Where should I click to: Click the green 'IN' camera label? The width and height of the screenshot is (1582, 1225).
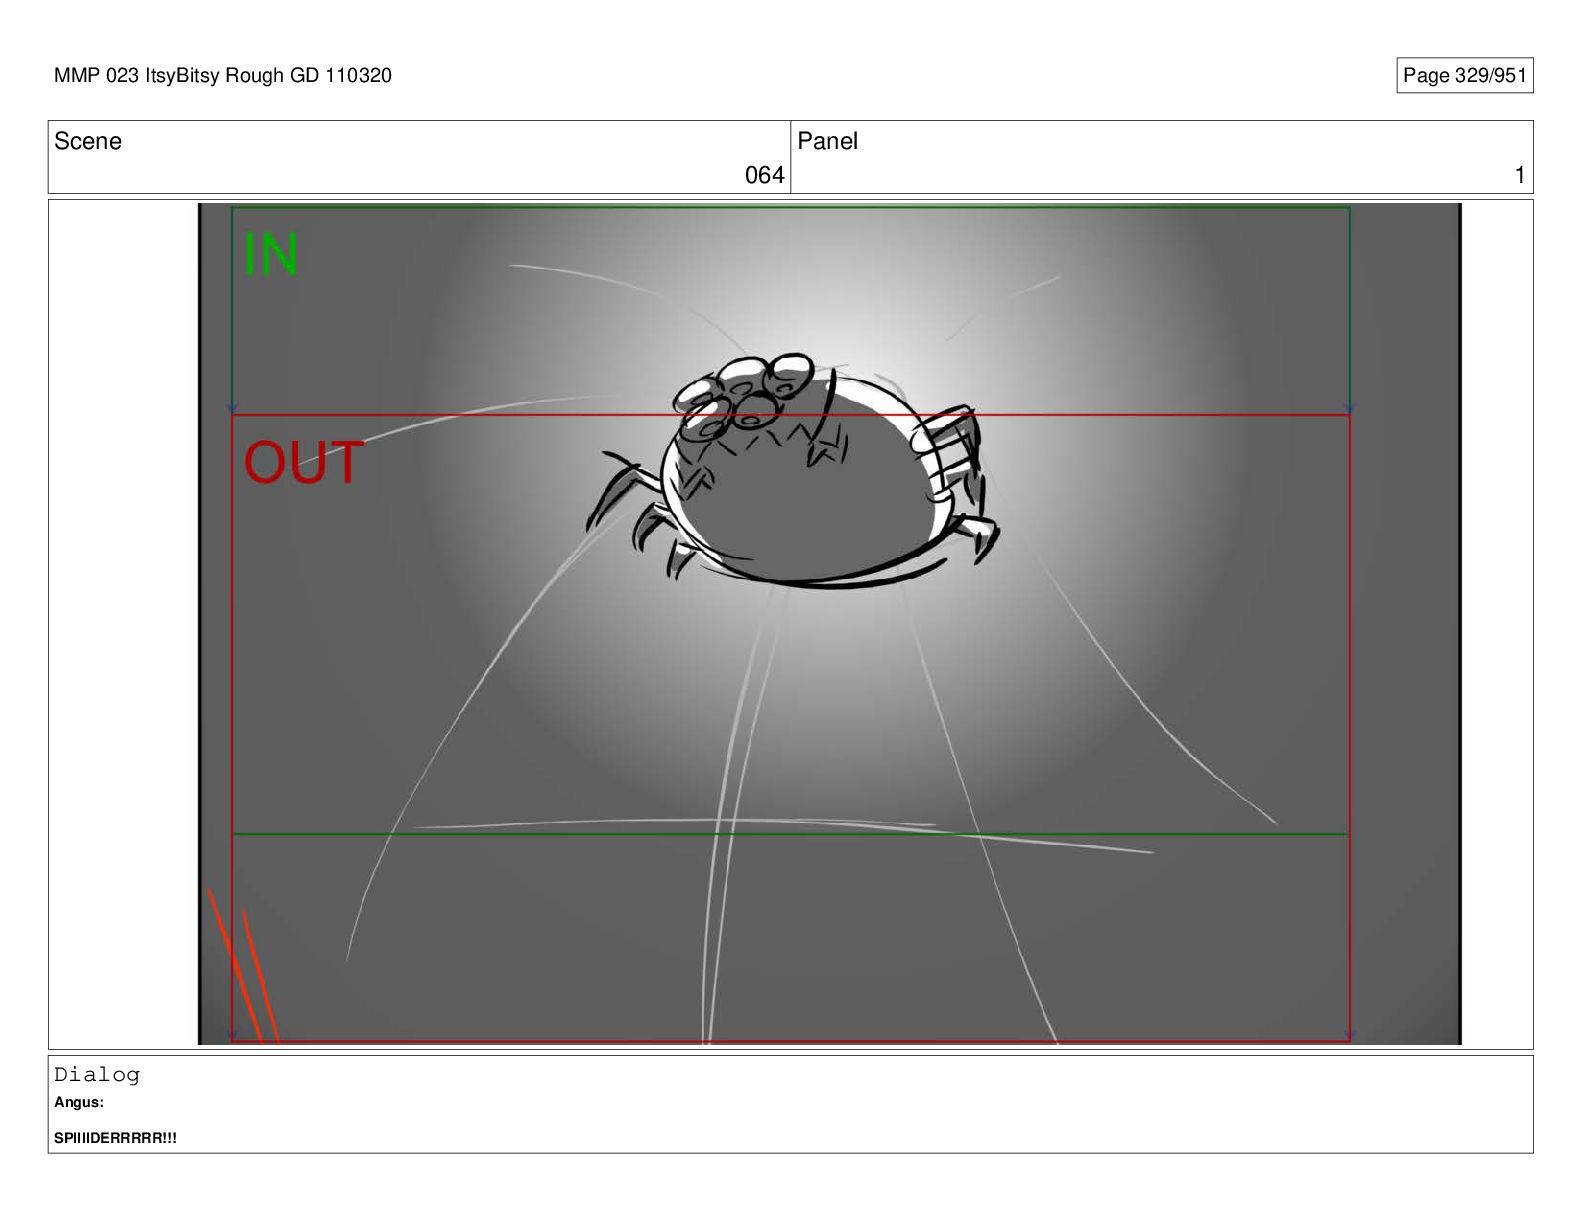click(271, 255)
